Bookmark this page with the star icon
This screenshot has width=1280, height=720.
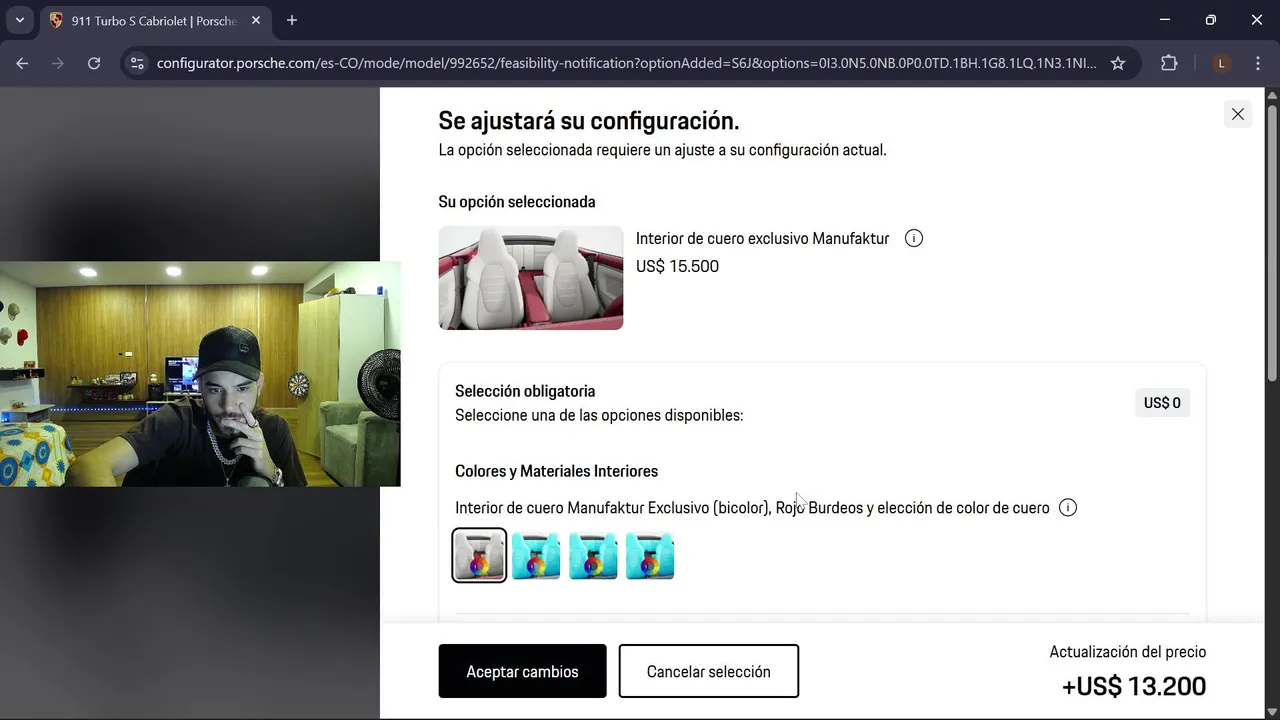pos(1118,63)
